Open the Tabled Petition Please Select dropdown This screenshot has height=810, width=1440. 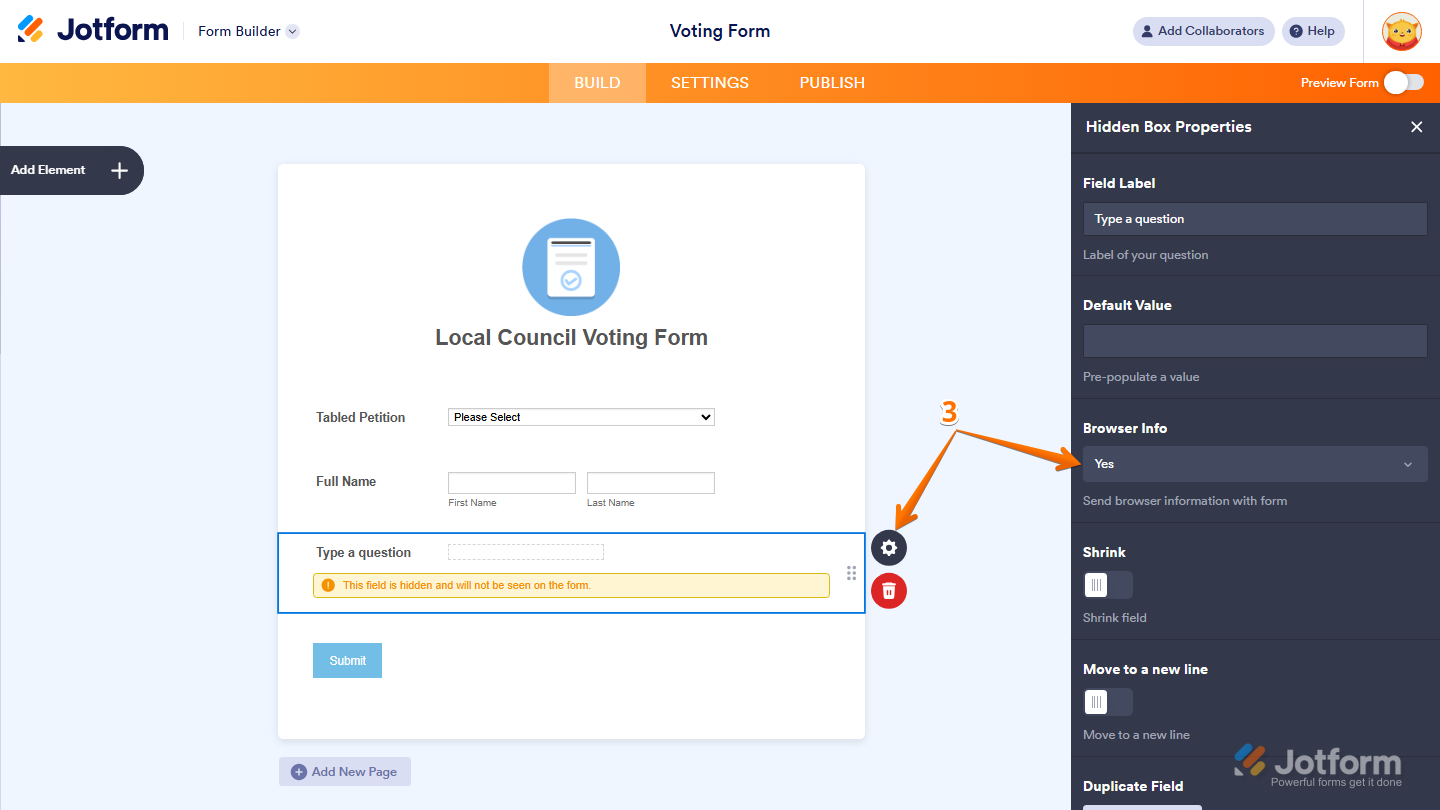coord(580,417)
